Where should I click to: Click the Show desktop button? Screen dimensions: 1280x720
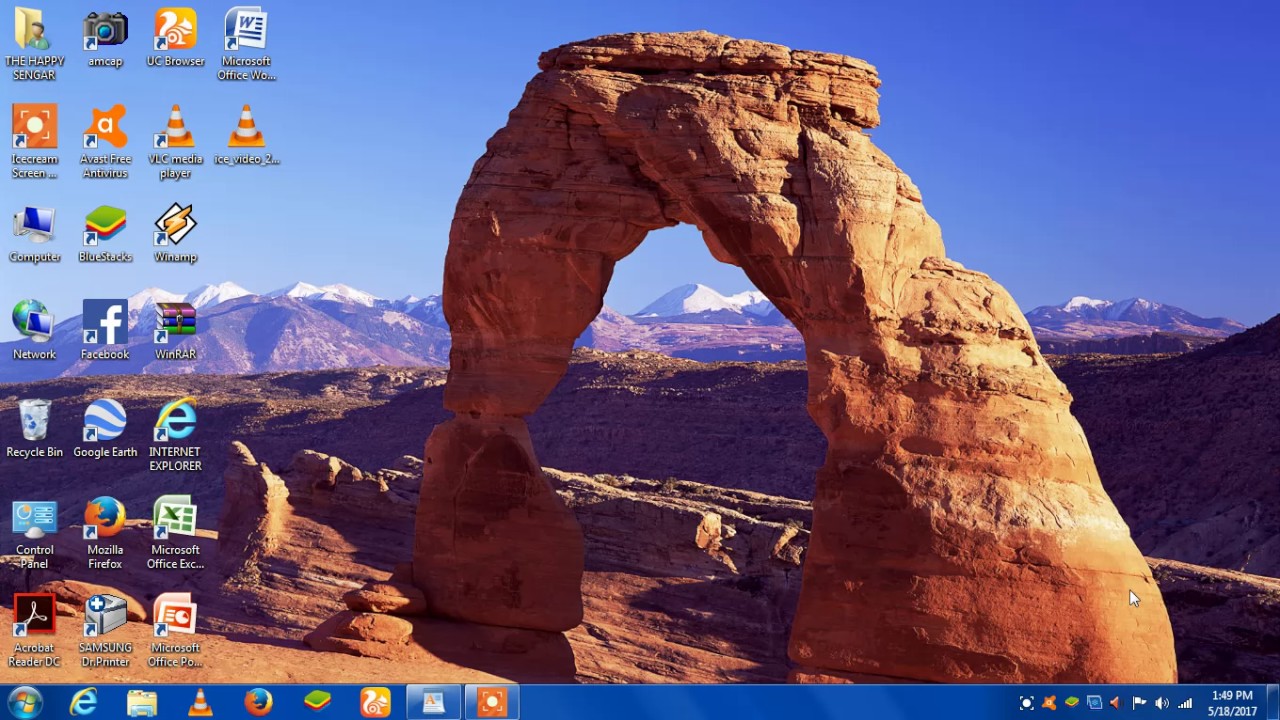pos(1273,702)
